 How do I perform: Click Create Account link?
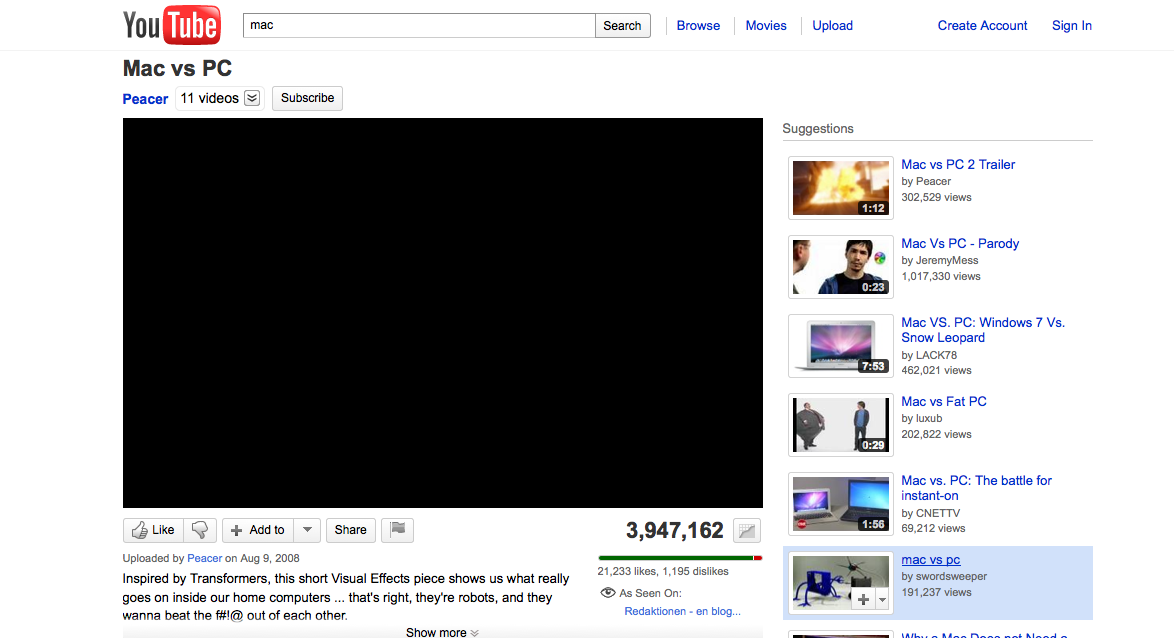coord(982,25)
